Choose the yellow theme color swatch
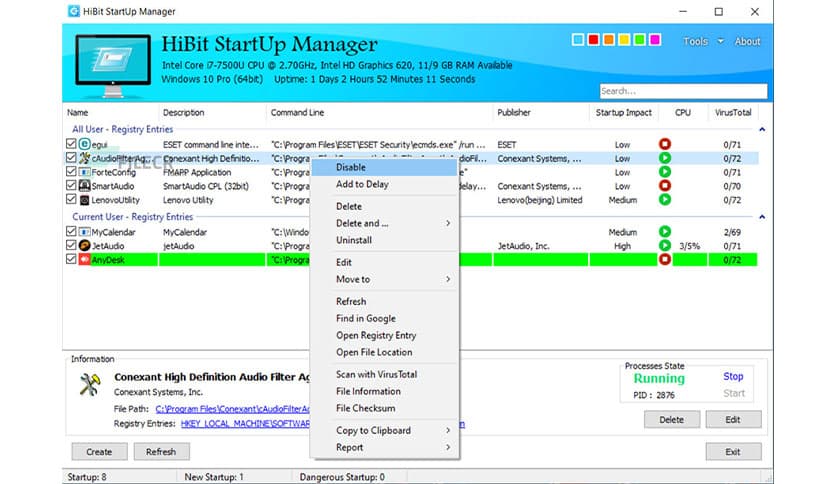The height and width of the screenshot is (484, 836). [624, 39]
